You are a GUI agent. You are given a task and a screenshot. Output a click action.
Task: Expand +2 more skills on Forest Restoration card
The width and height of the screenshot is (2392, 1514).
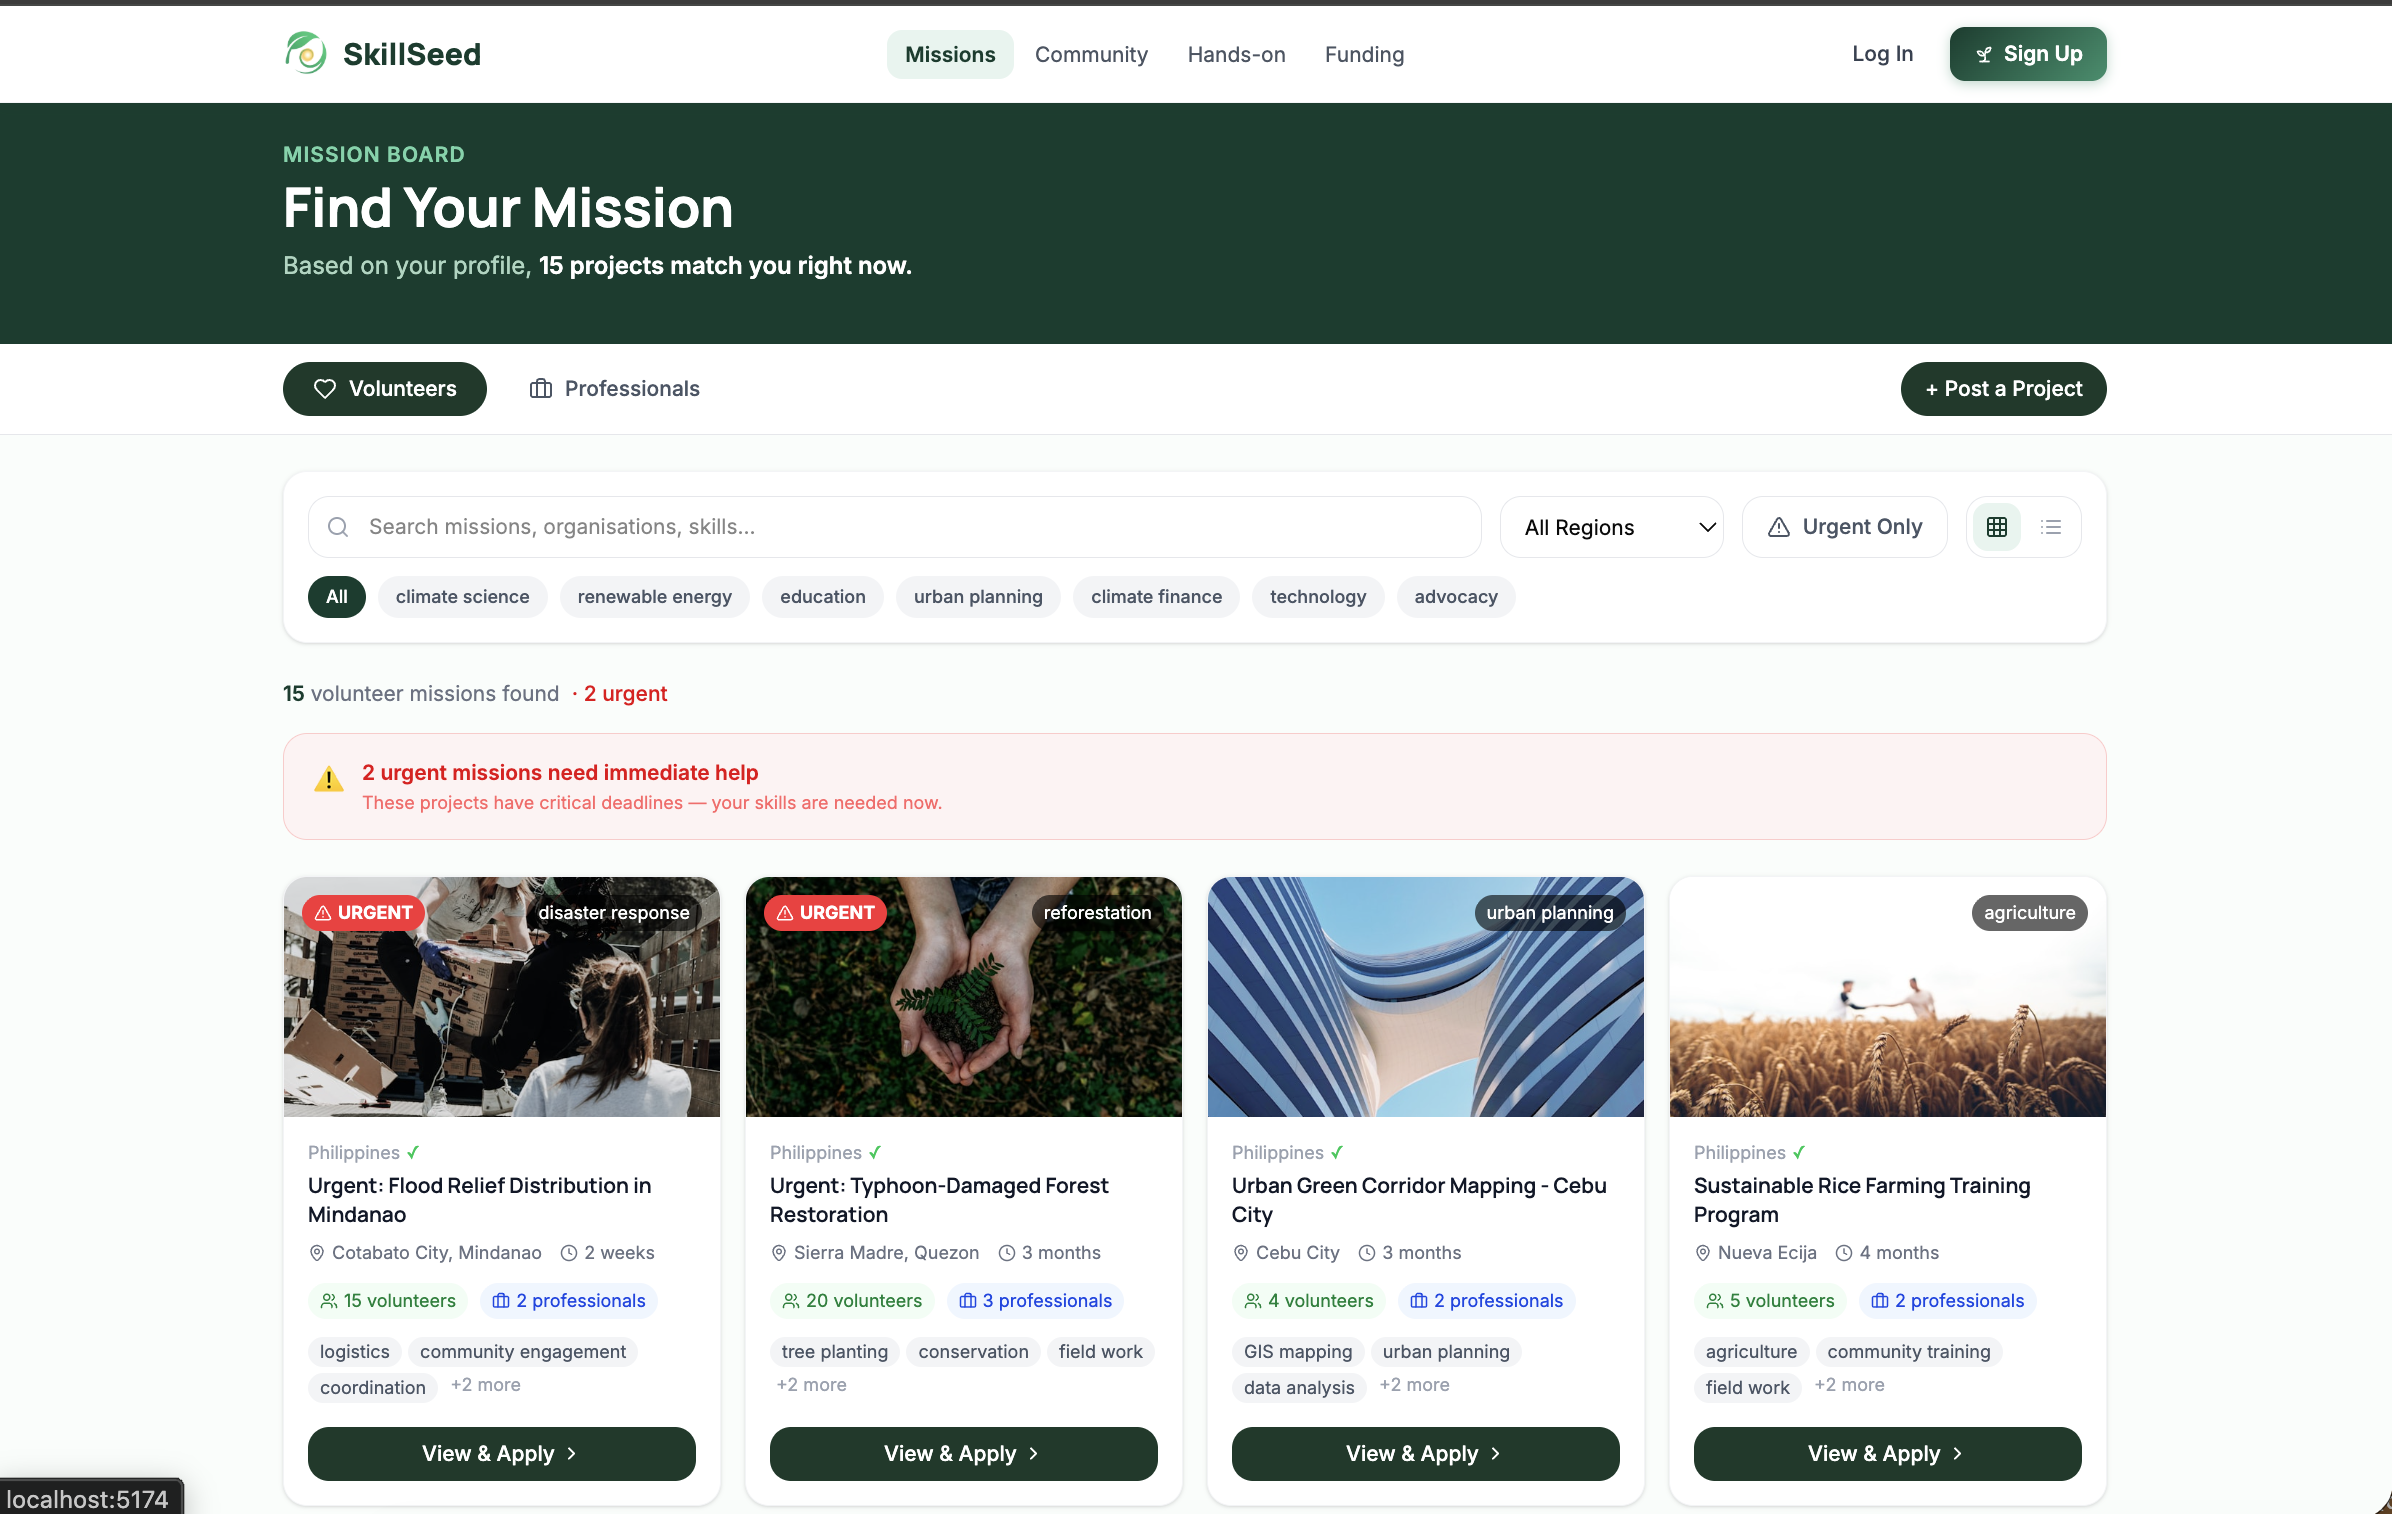coord(811,1385)
